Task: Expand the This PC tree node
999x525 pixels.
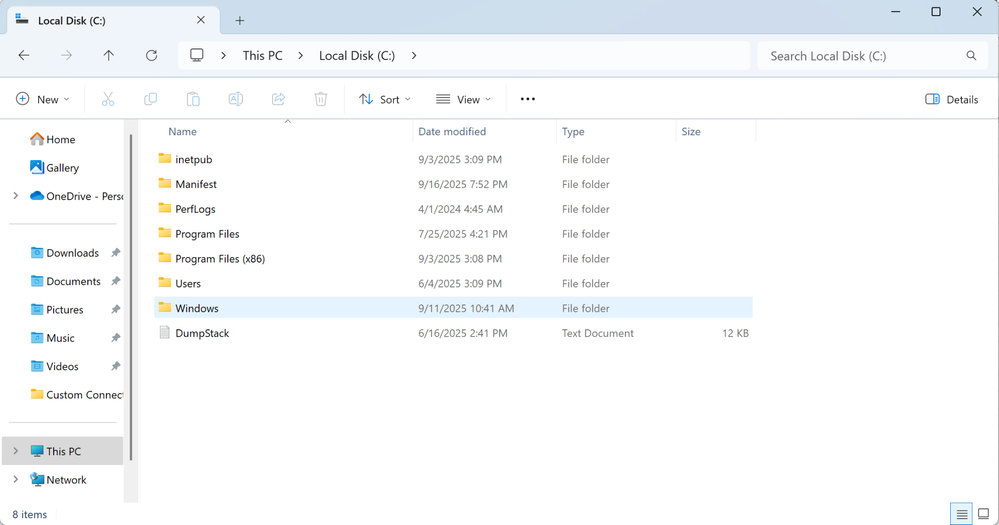Action: pos(15,451)
